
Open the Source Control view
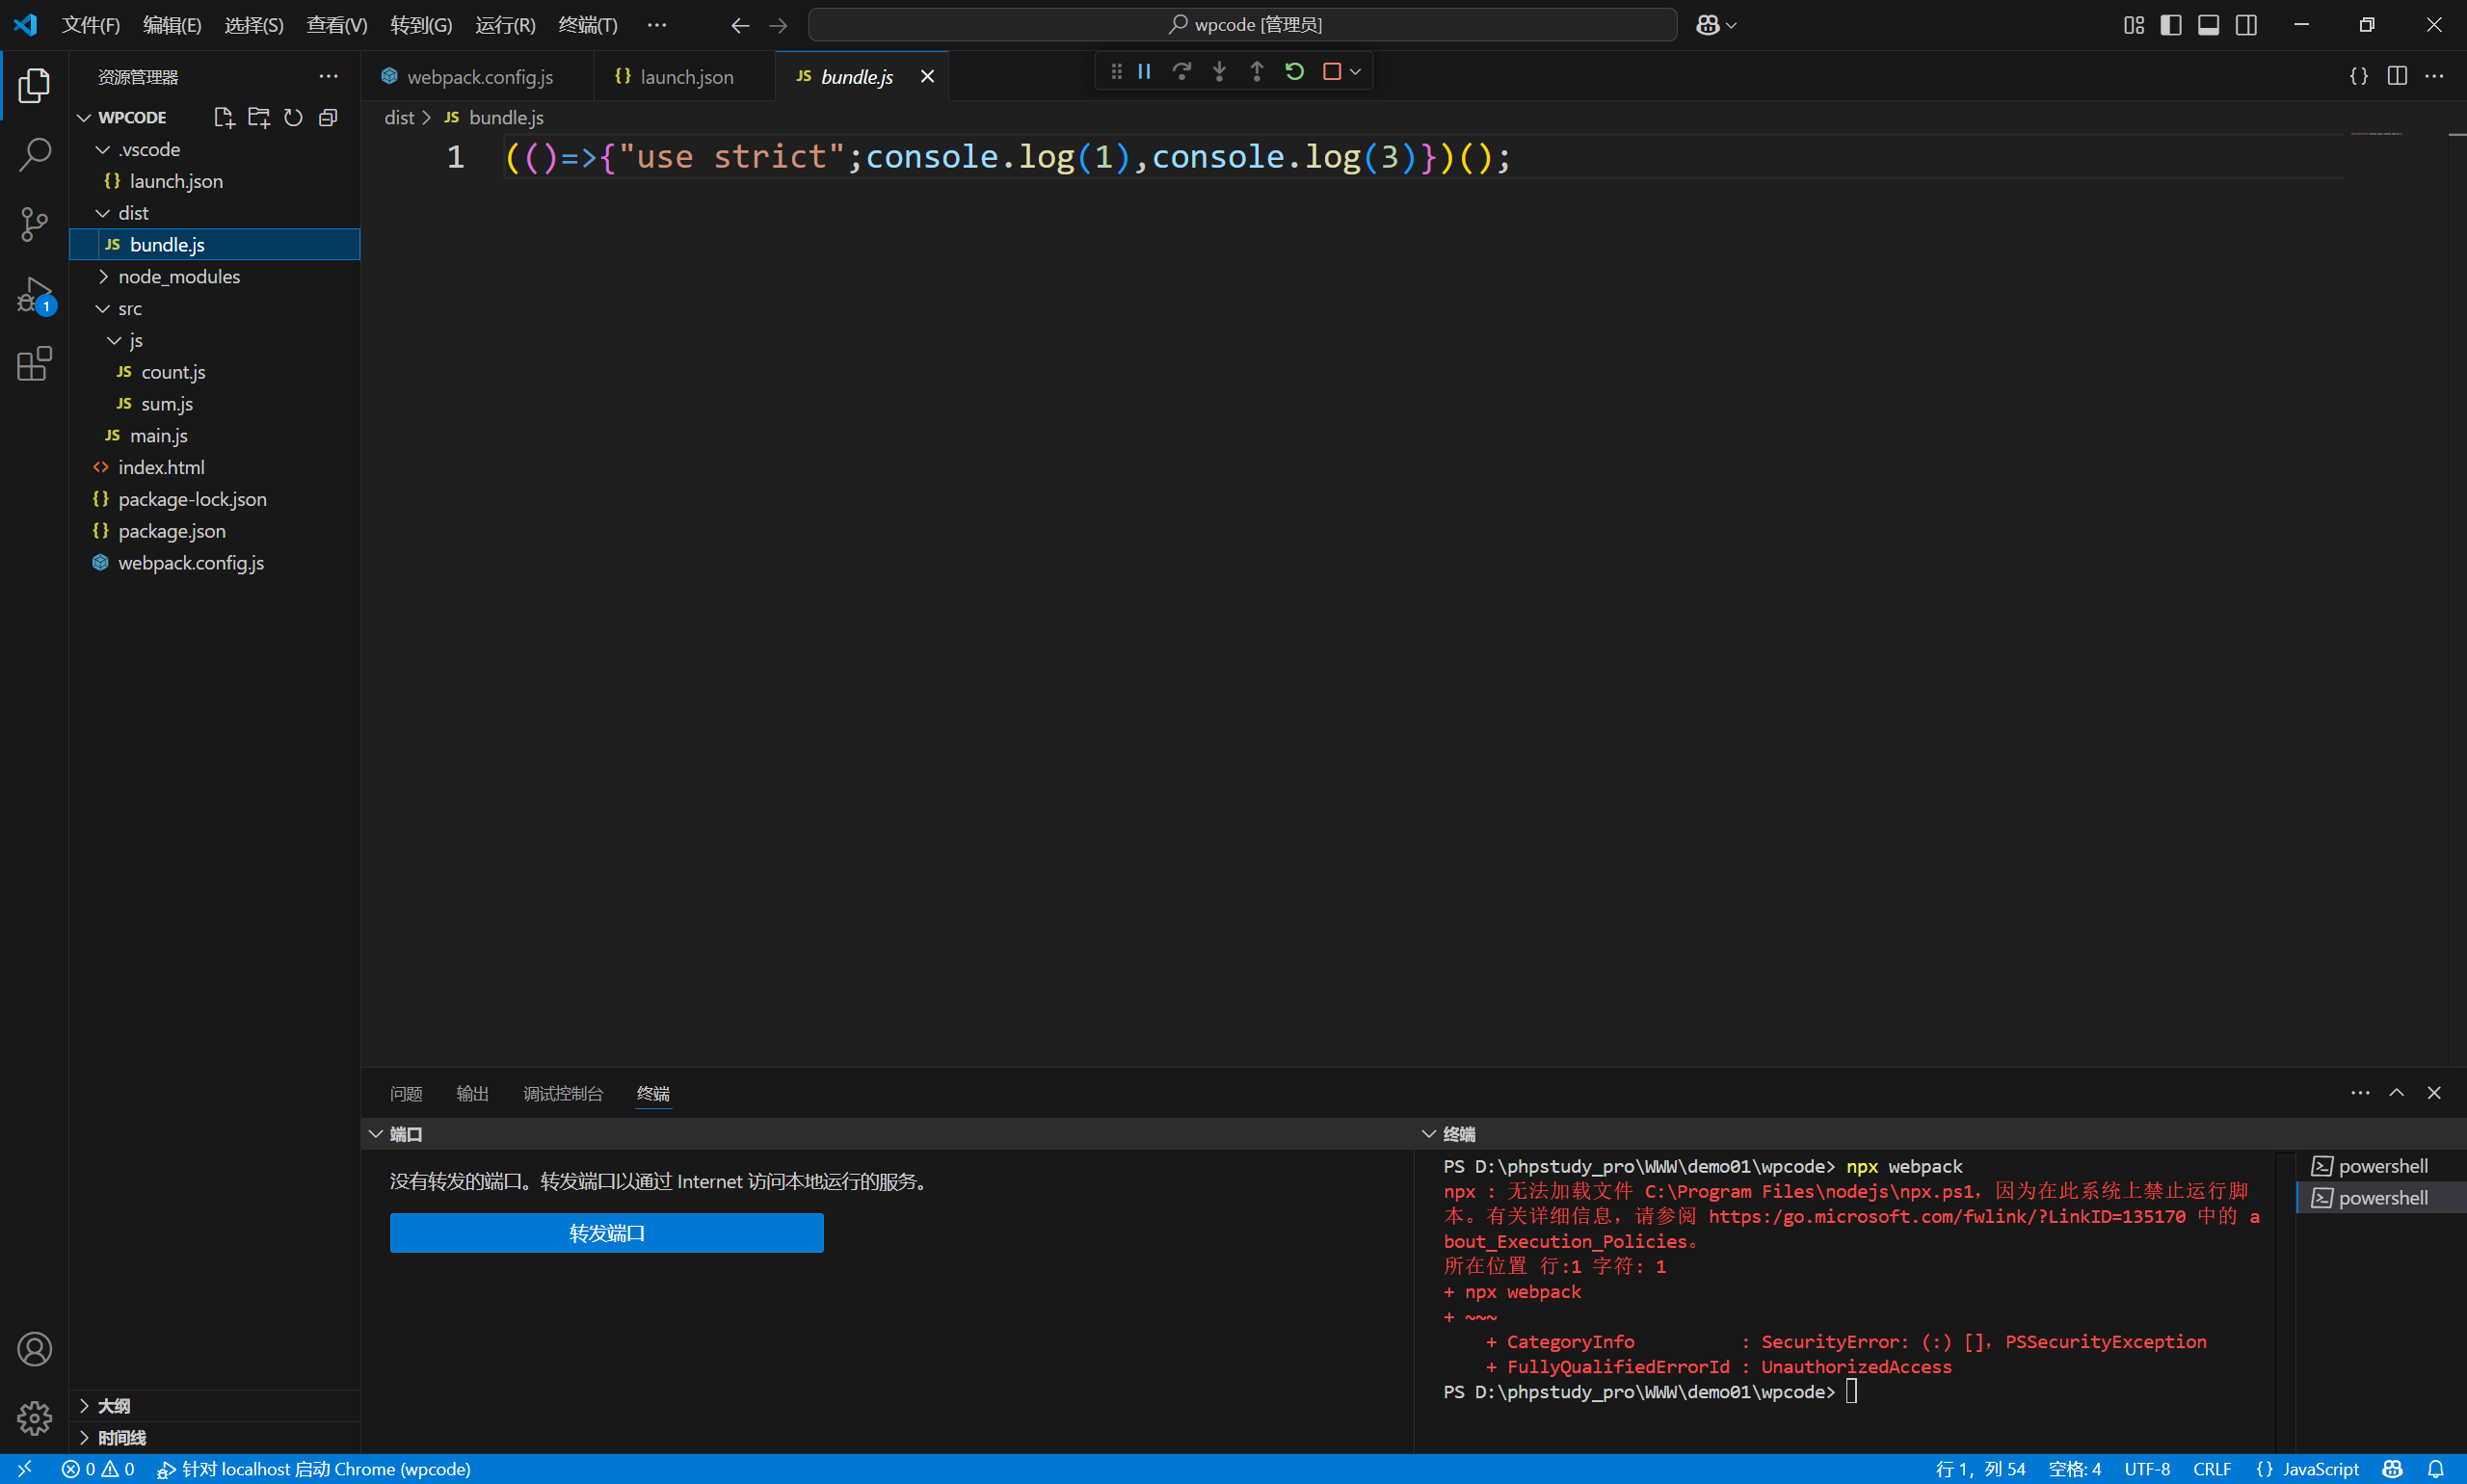tap(34, 224)
